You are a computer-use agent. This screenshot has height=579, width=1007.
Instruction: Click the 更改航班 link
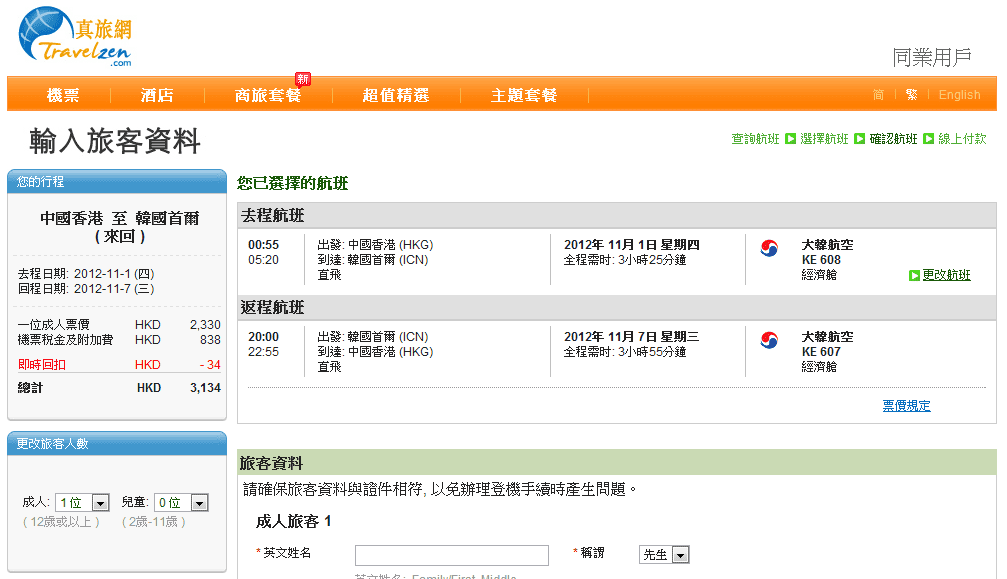coord(946,275)
